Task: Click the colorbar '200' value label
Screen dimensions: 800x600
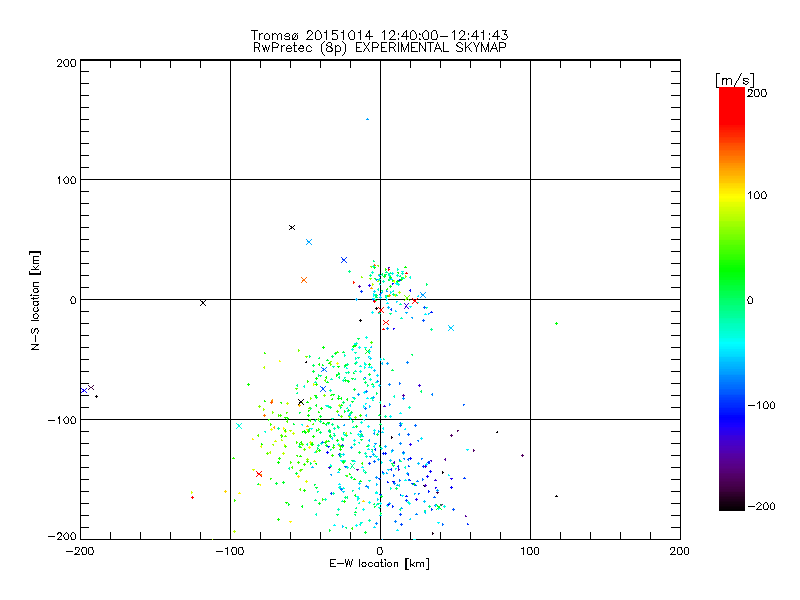Action: click(757, 93)
